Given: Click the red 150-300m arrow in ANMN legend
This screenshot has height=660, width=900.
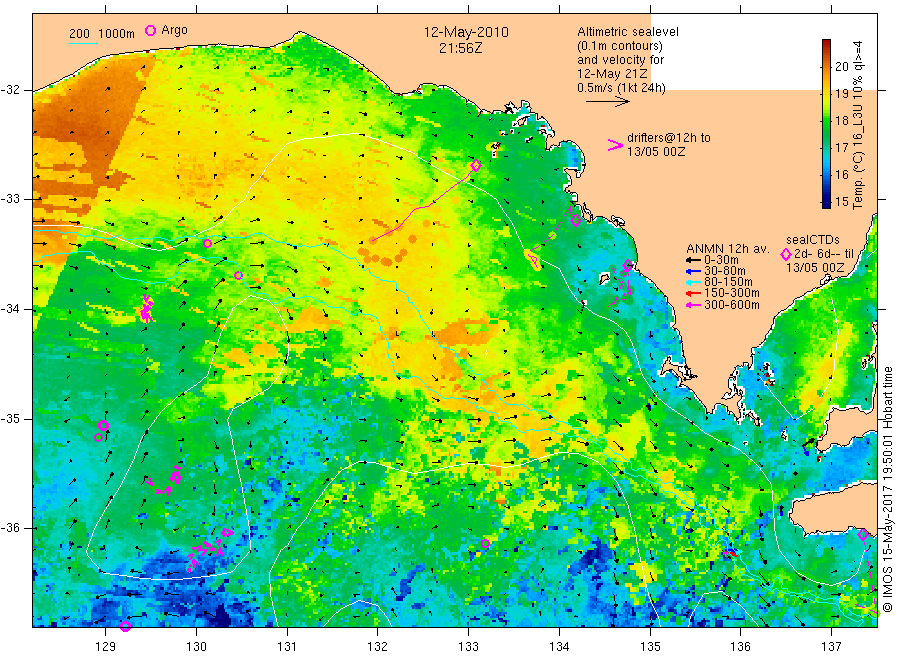Looking at the screenshot, I should click(693, 293).
